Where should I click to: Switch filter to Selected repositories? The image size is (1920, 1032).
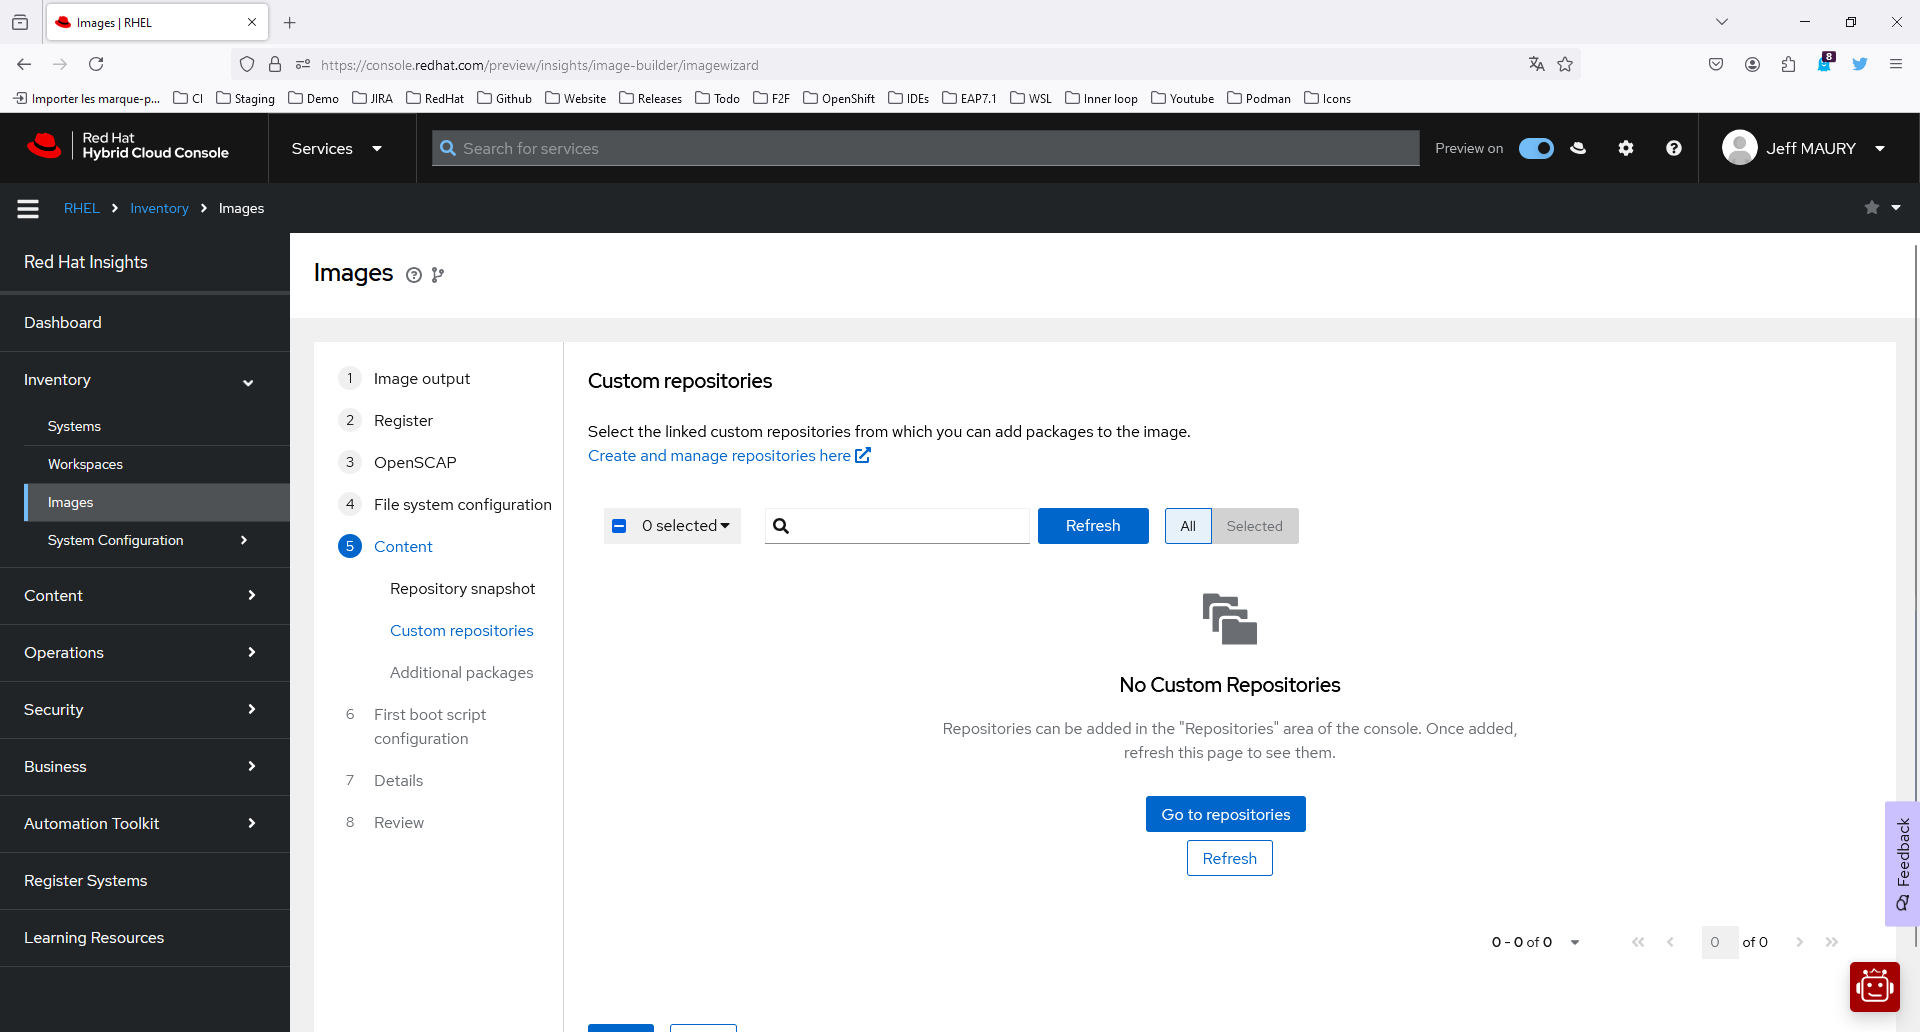(x=1255, y=525)
